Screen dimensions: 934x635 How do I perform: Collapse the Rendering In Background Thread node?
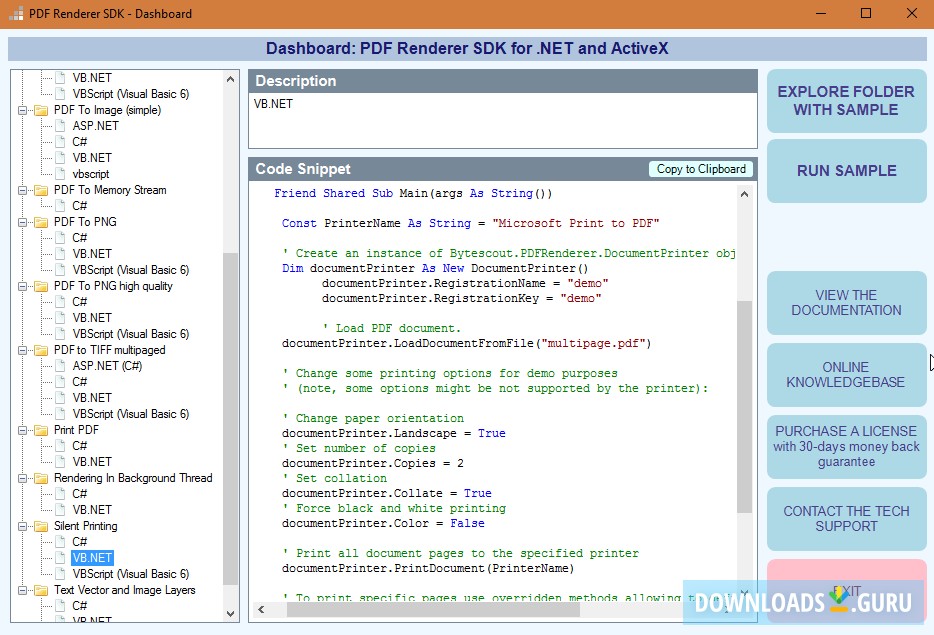click(x=22, y=478)
